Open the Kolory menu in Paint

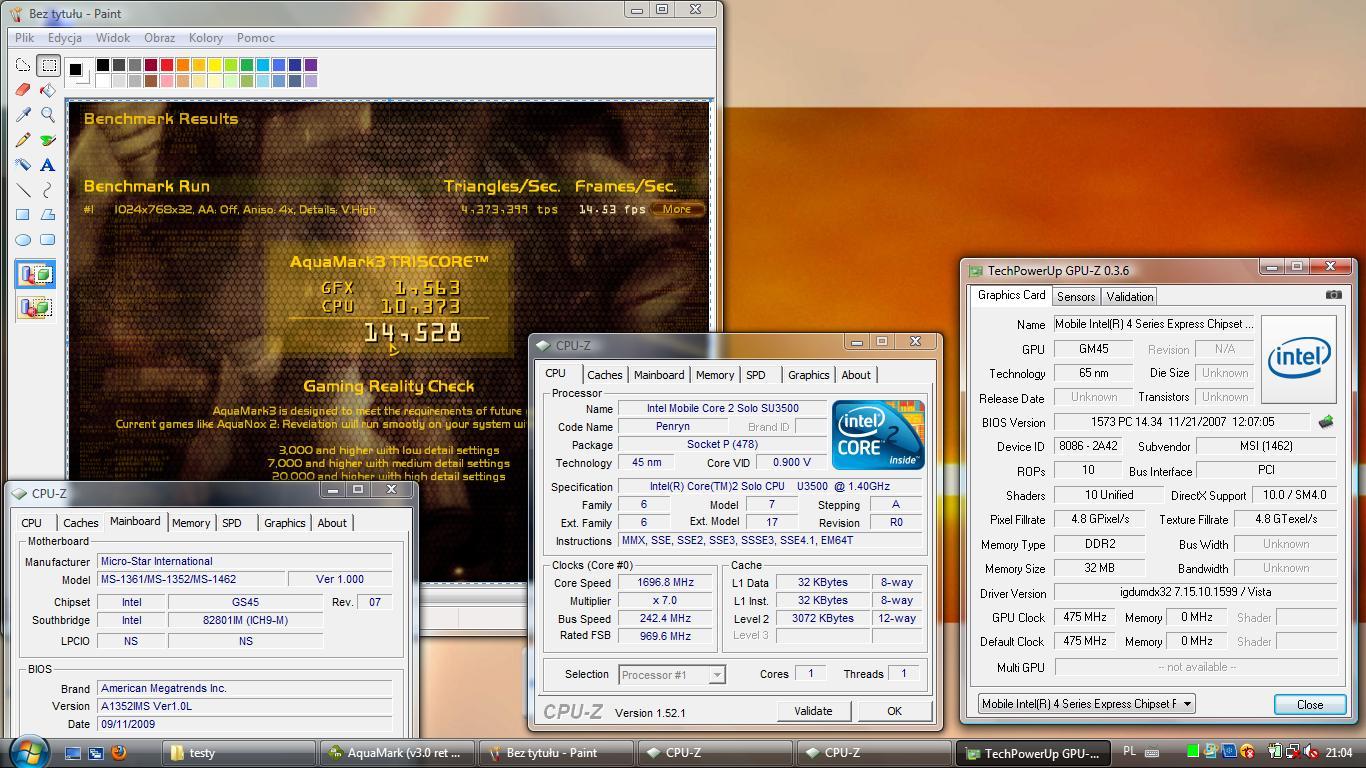click(206, 38)
